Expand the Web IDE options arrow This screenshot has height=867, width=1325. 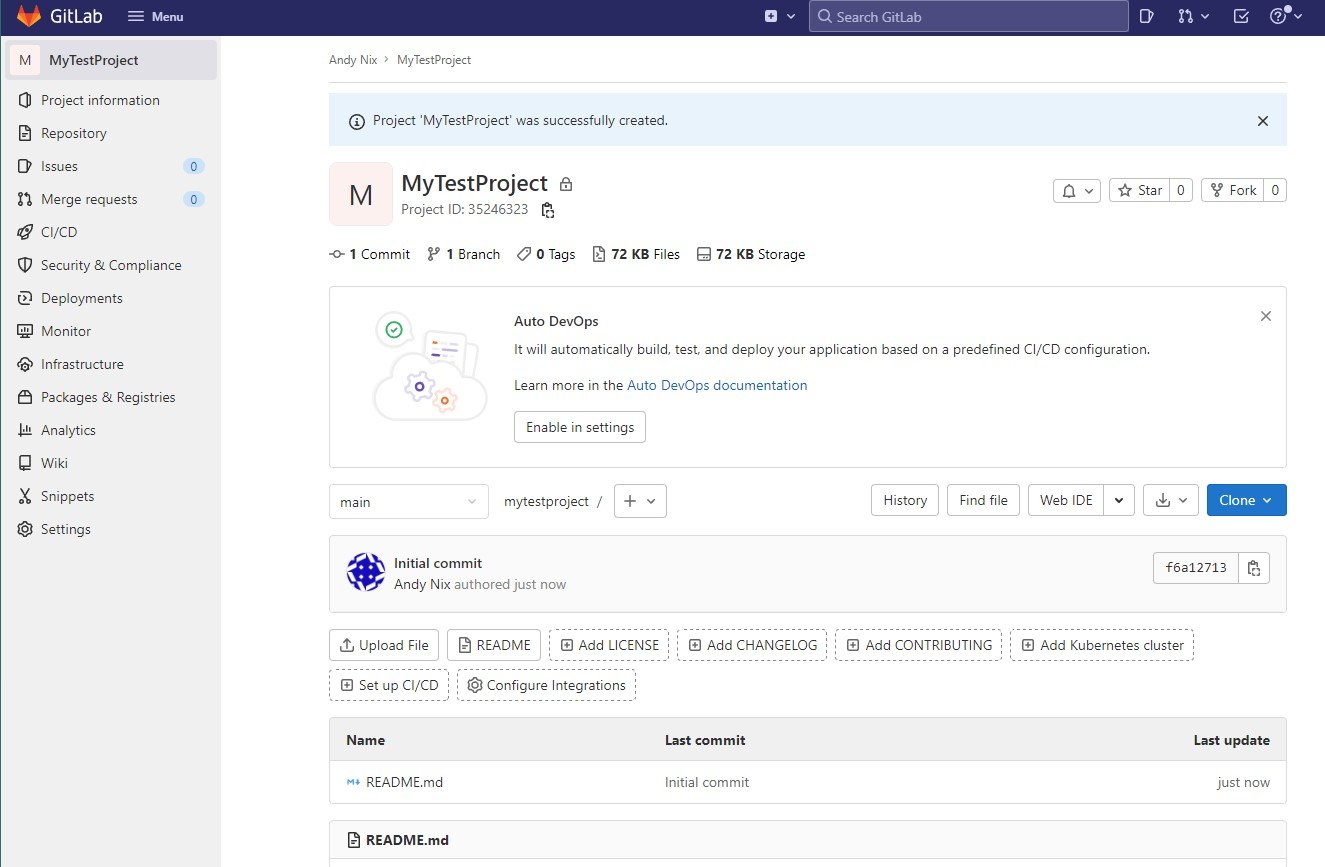coord(1120,500)
